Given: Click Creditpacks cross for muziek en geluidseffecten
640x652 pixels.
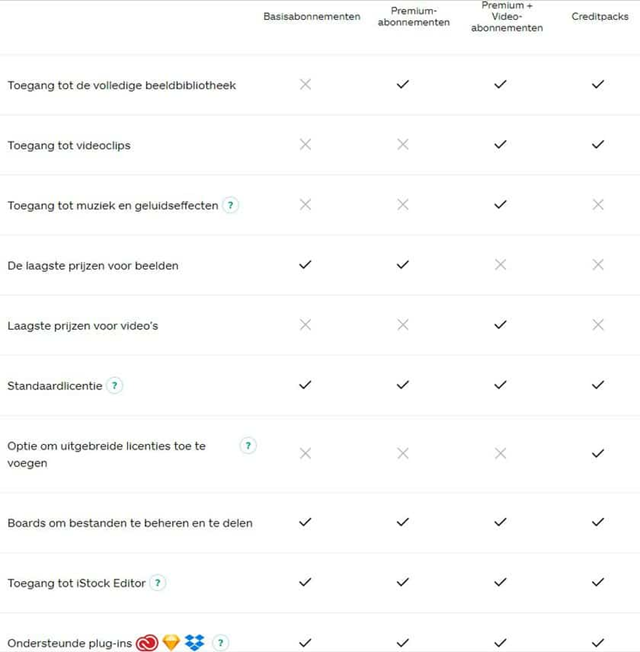Looking at the screenshot, I should (x=598, y=205).
